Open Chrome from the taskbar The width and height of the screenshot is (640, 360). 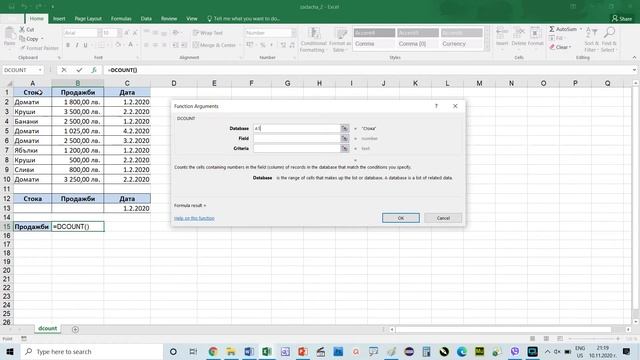[213, 351]
